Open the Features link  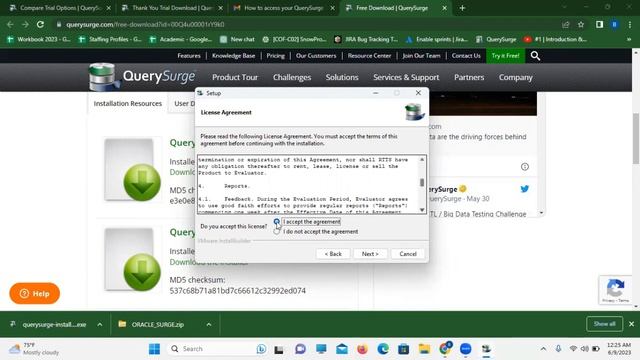[189, 56]
